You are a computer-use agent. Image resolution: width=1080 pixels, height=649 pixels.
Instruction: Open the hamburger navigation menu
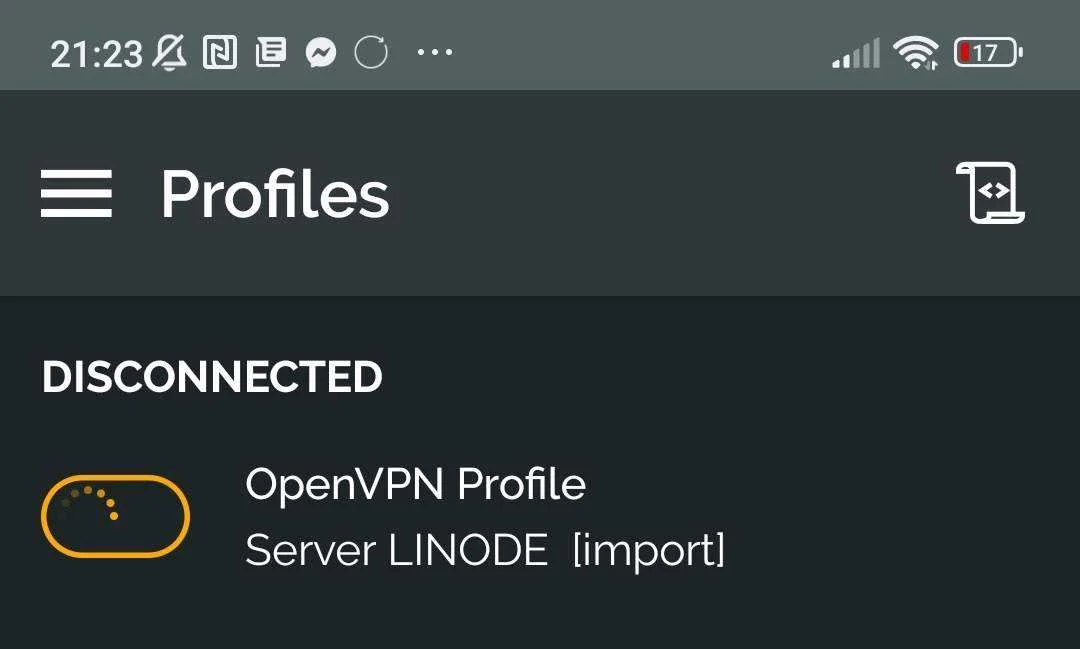[x=76, y=194]
